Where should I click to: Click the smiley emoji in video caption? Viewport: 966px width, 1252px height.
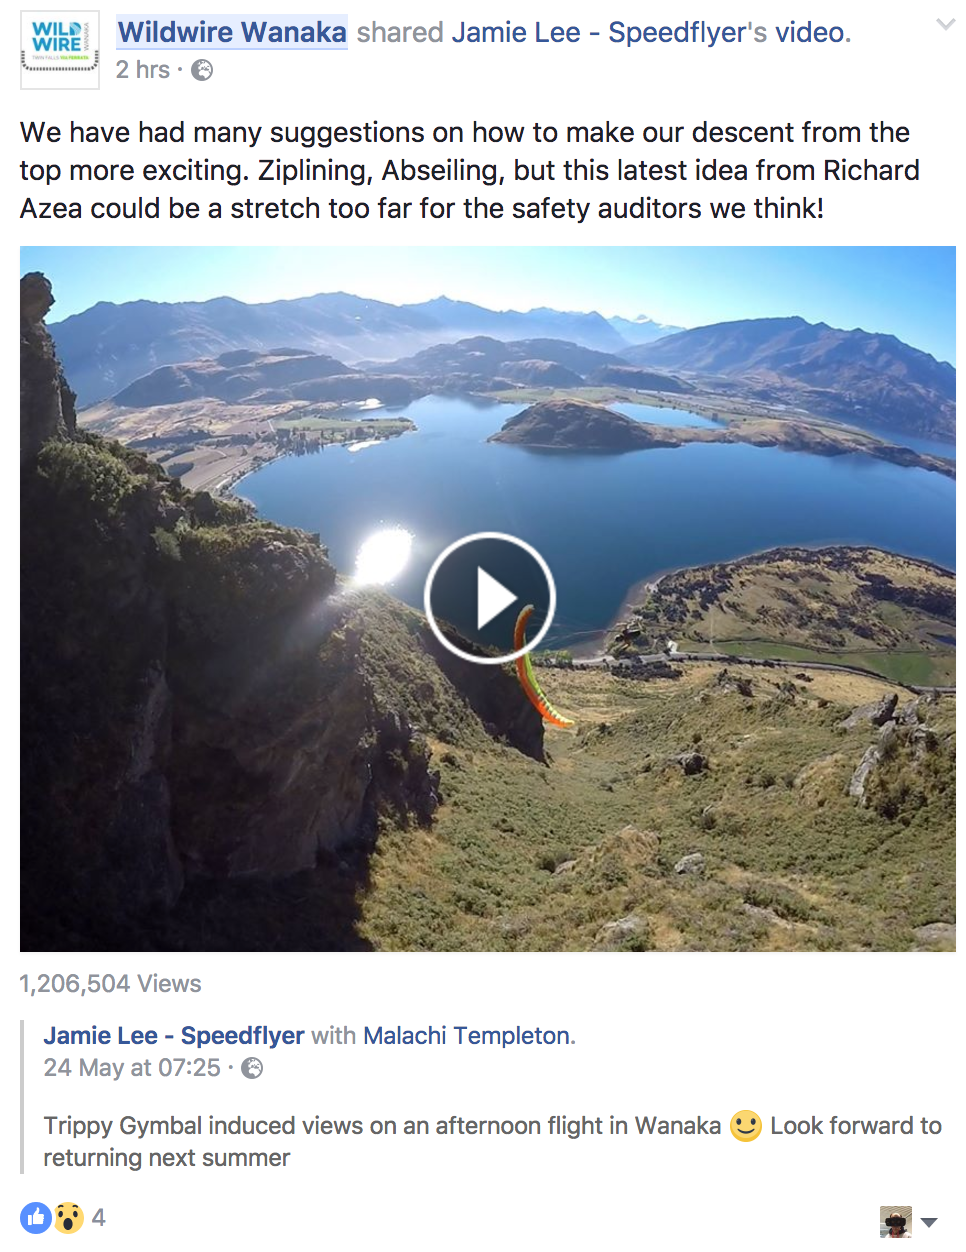click(x=746, y=1126)
